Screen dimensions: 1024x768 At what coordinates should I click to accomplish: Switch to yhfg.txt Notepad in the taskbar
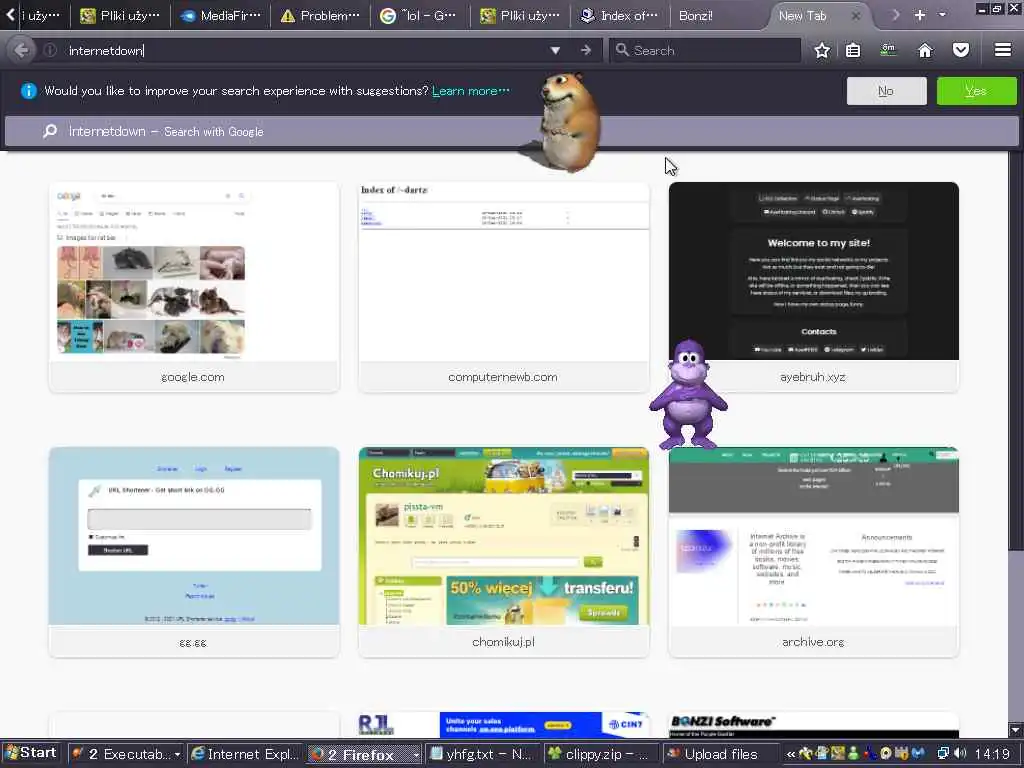tap(484, 754)
